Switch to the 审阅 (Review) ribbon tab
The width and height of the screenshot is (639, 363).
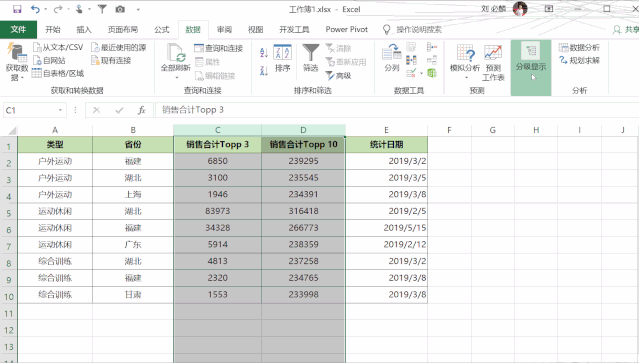[x=224, y=29]
